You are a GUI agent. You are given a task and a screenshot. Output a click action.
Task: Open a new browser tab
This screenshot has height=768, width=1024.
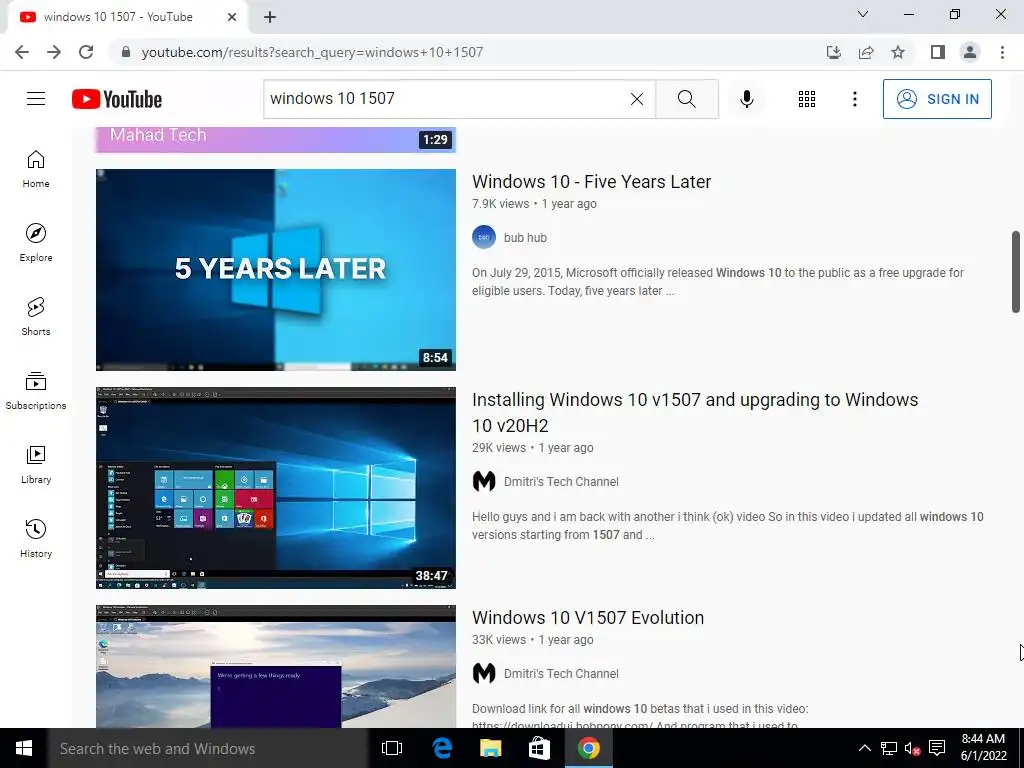[270, 17]
